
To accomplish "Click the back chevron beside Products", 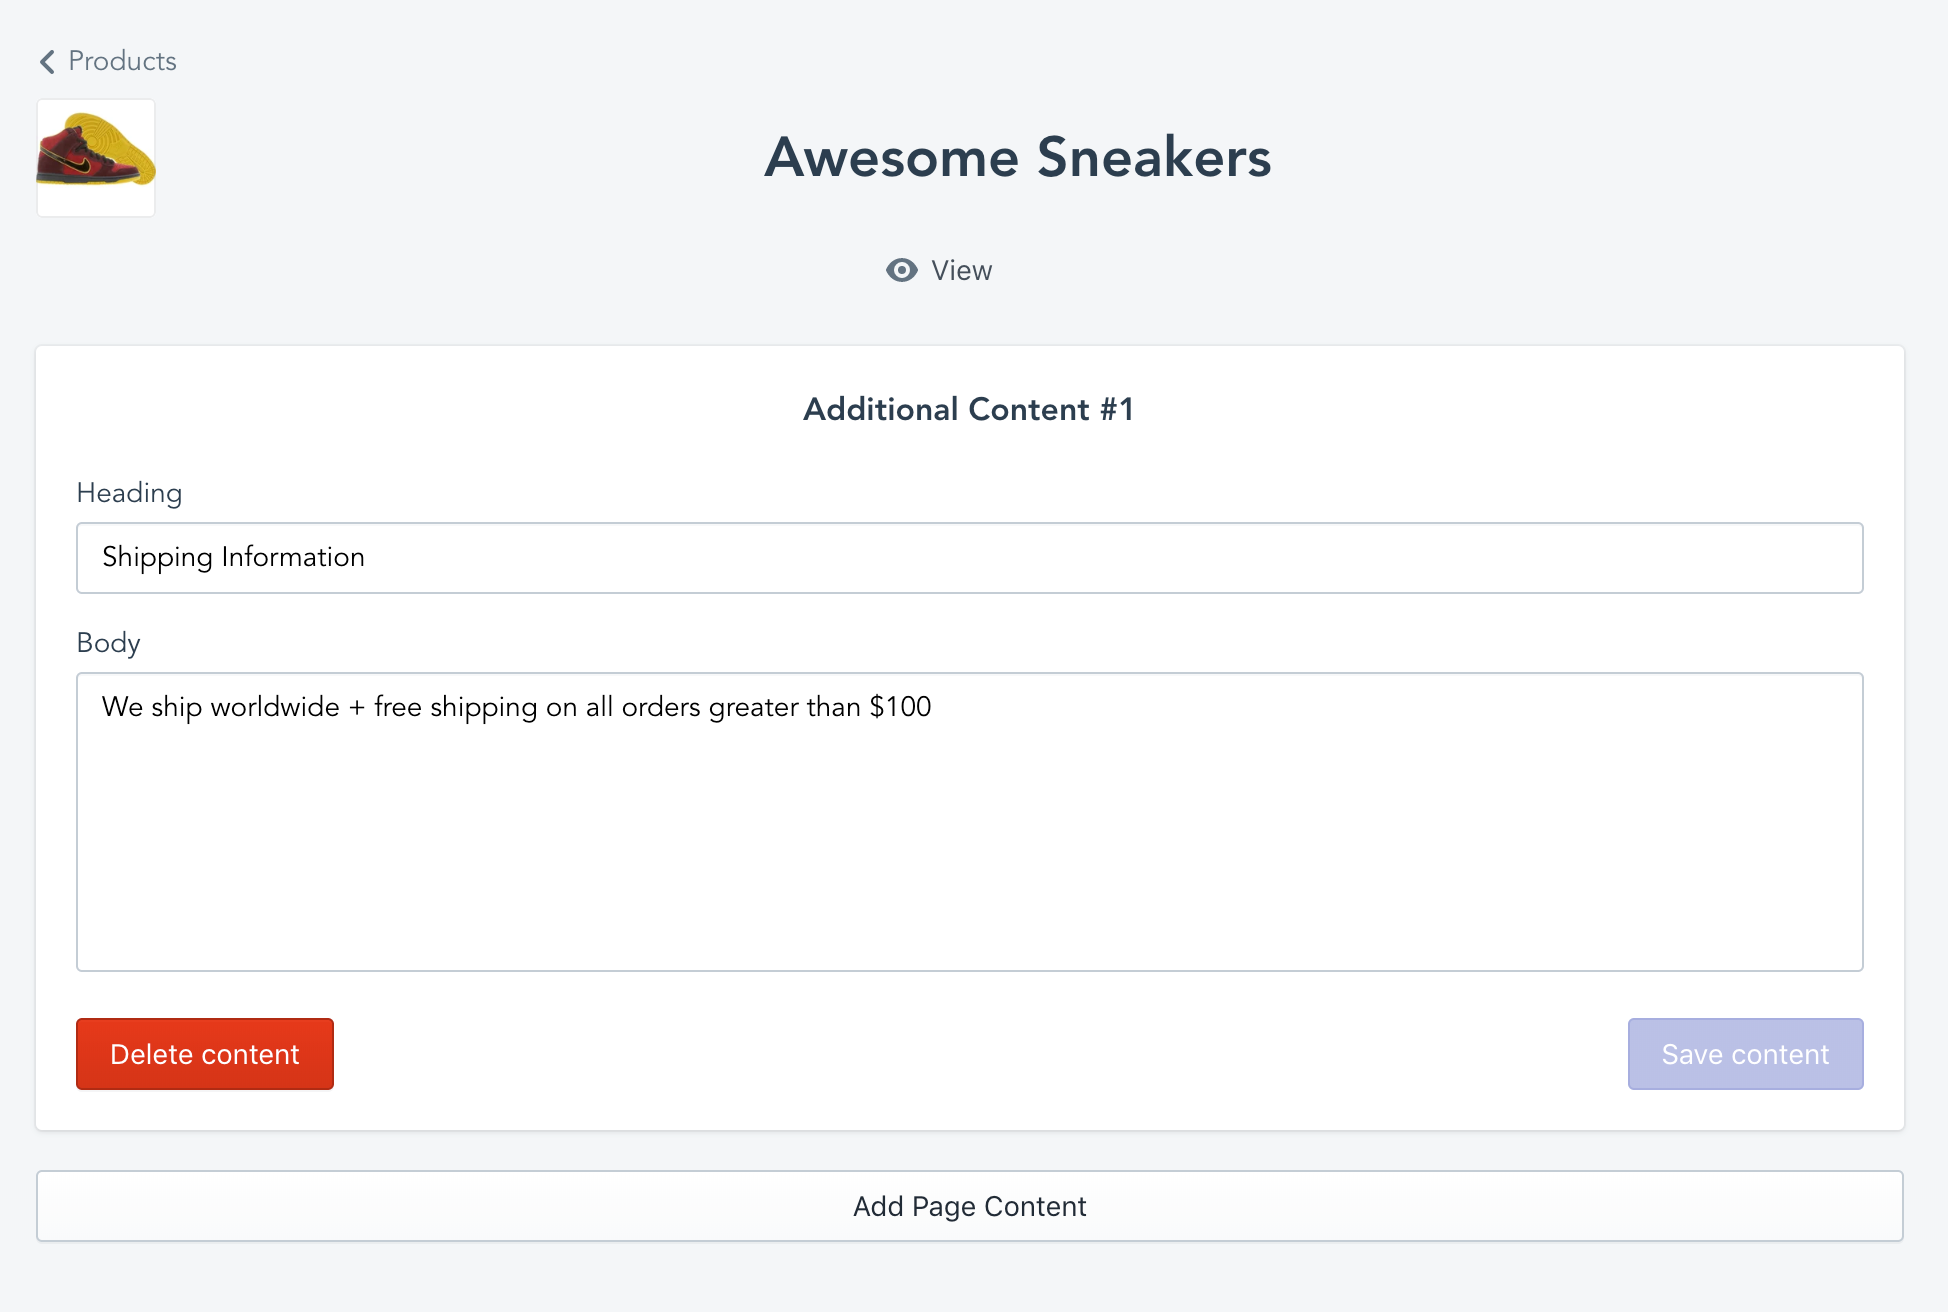I will pyautogui.click(x=47, y=62).
